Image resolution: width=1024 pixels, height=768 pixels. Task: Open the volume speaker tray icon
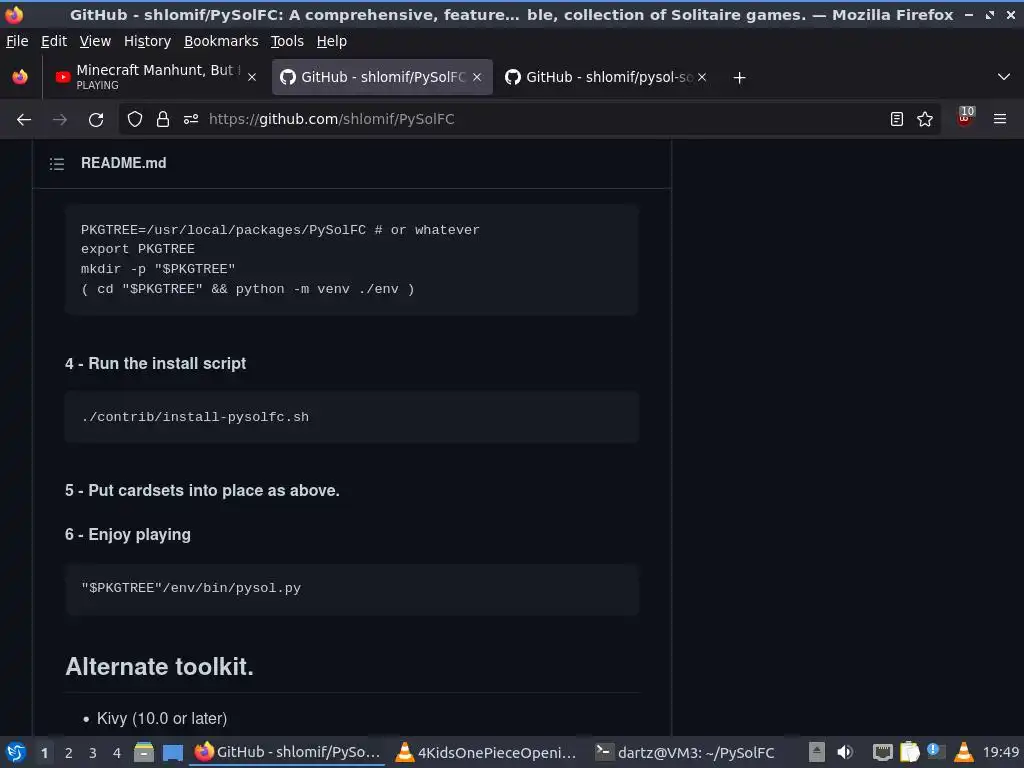click(x=845, y=752)
